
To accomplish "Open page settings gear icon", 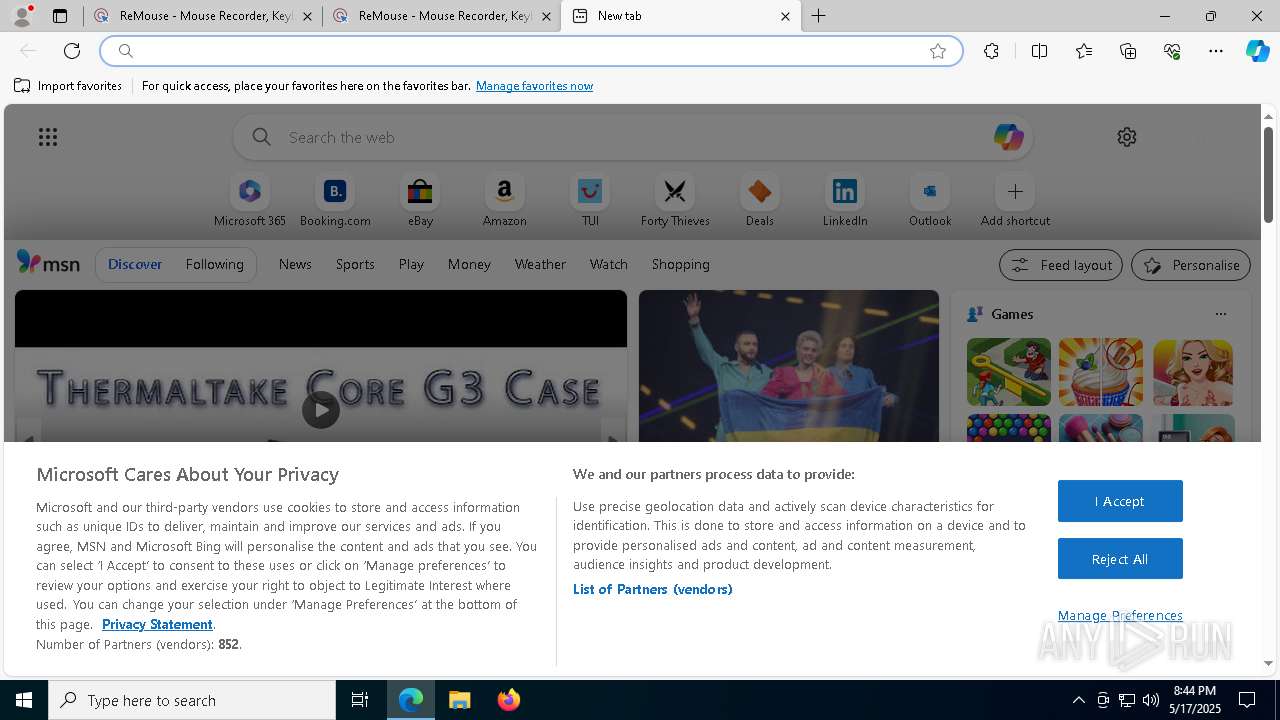I will tap(1127, 137).
